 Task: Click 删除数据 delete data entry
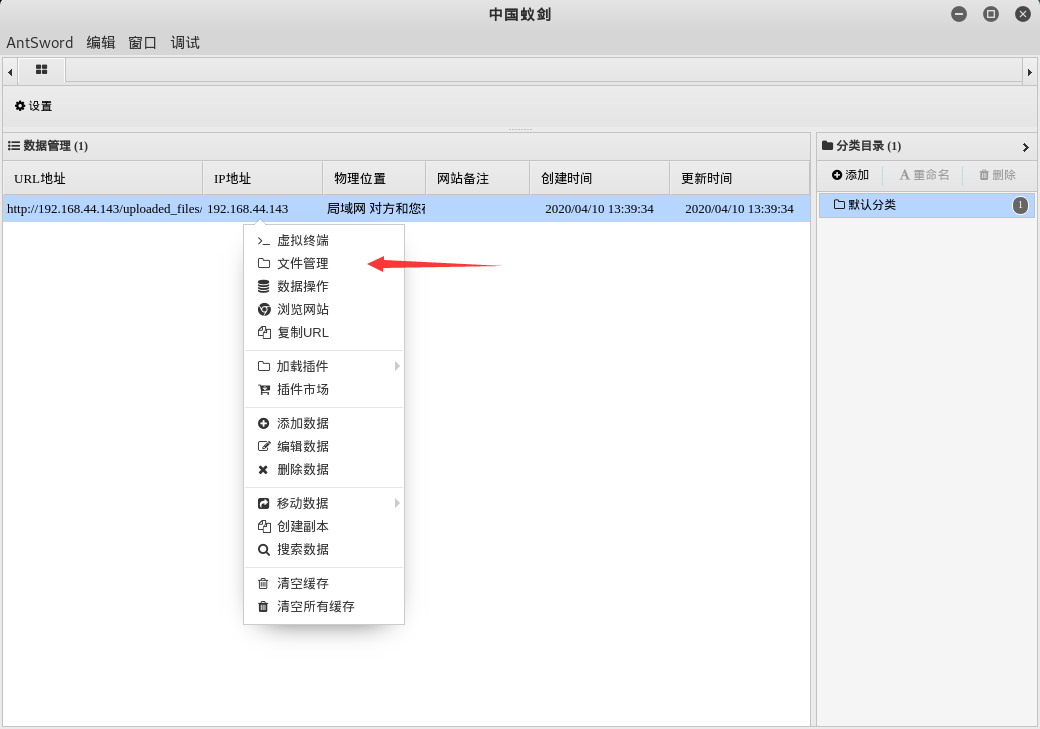[x=324, y=470]
